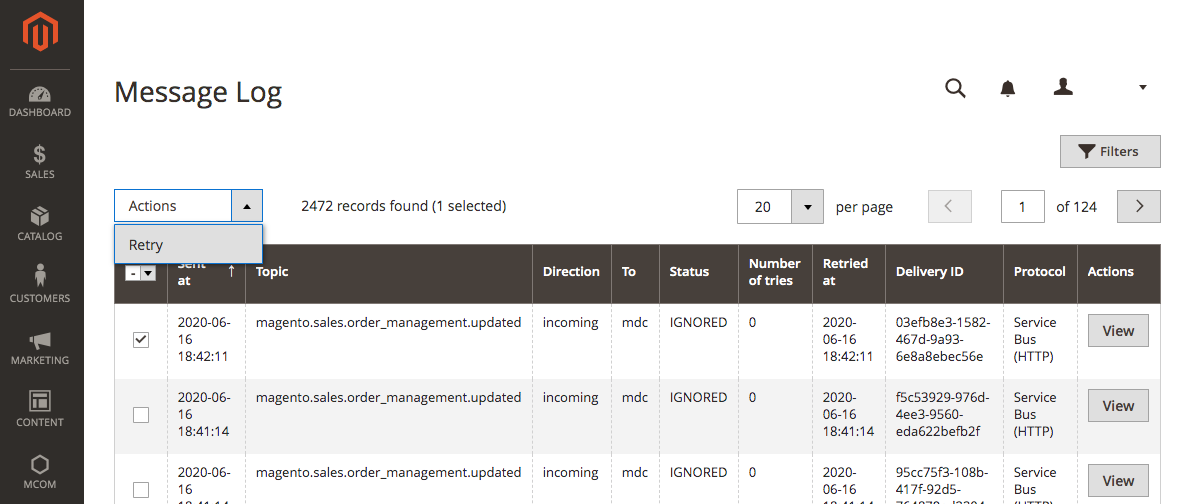The width and height of the screenshot is (1181, 504).
Task: Open the MCOM sidebar menu
Action: [40, 472]
